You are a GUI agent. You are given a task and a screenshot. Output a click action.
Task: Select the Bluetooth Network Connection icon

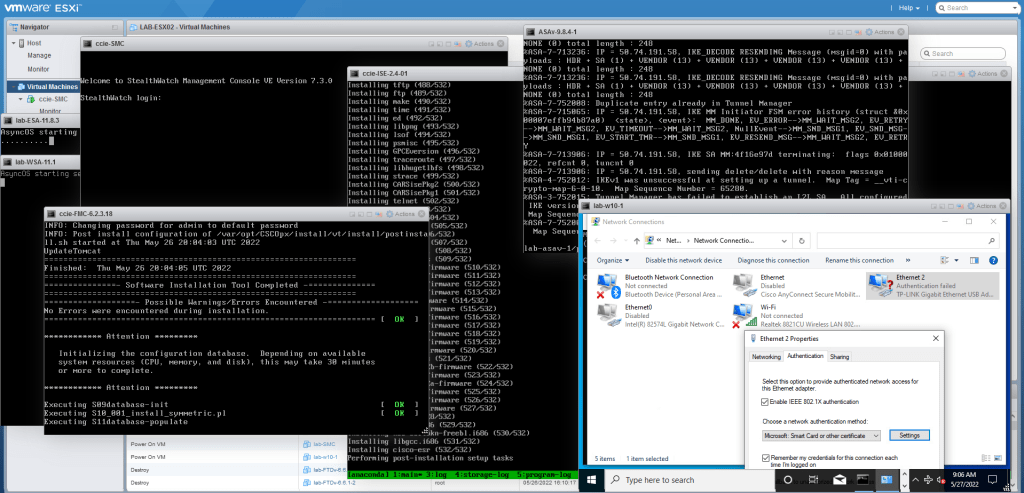607,286
